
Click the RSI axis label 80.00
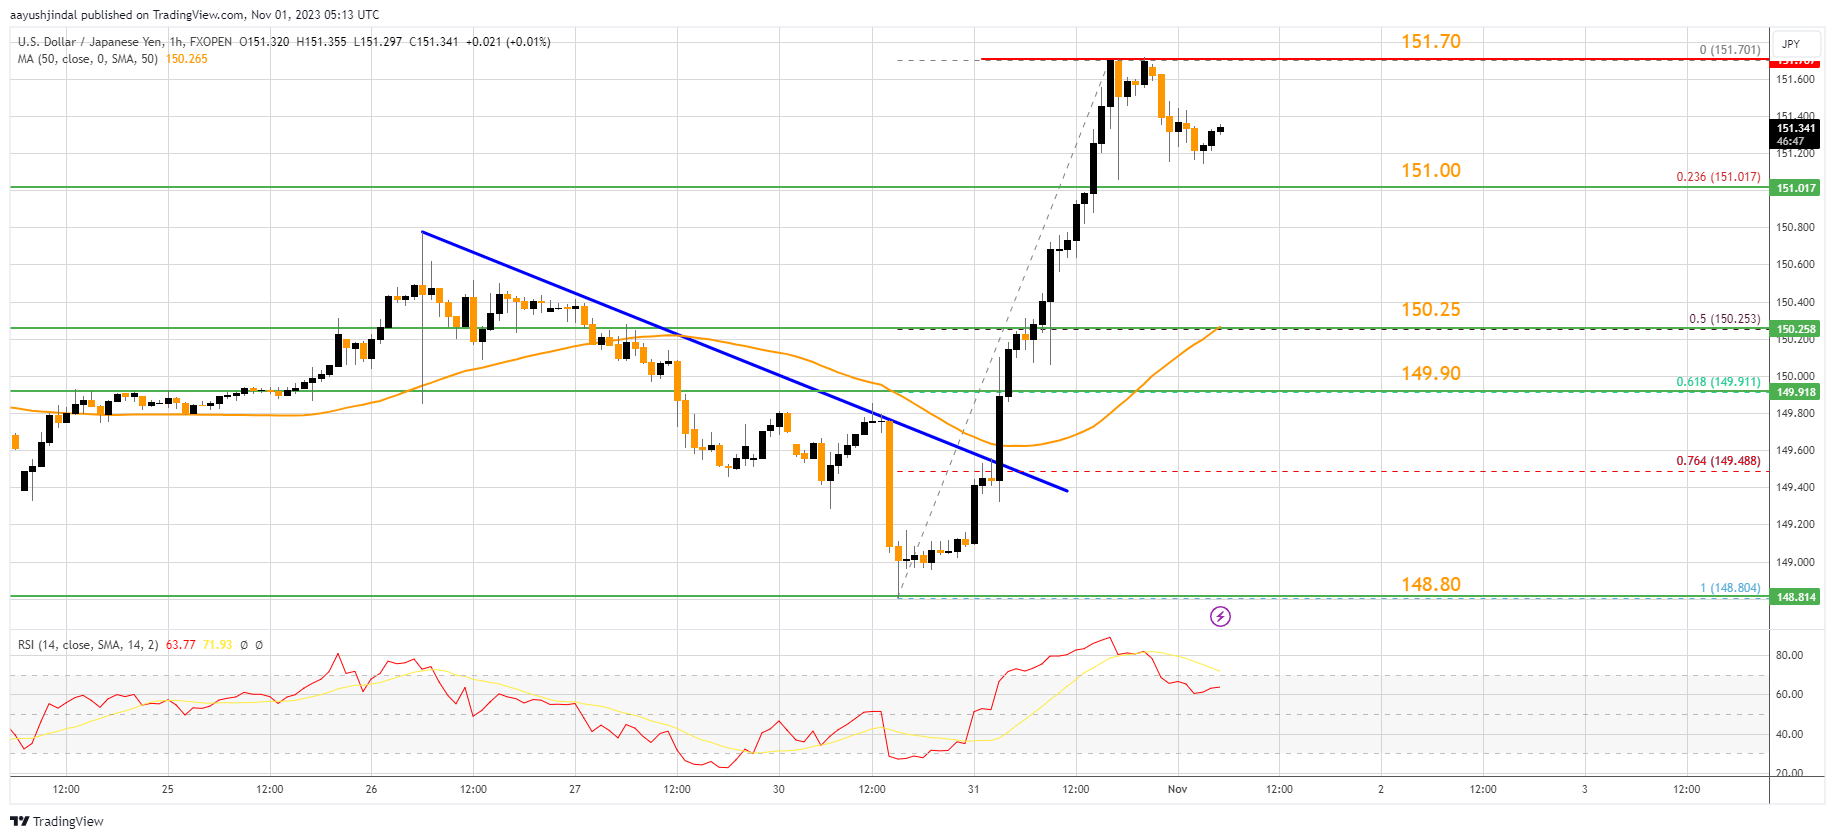(x=1789, y=656)
